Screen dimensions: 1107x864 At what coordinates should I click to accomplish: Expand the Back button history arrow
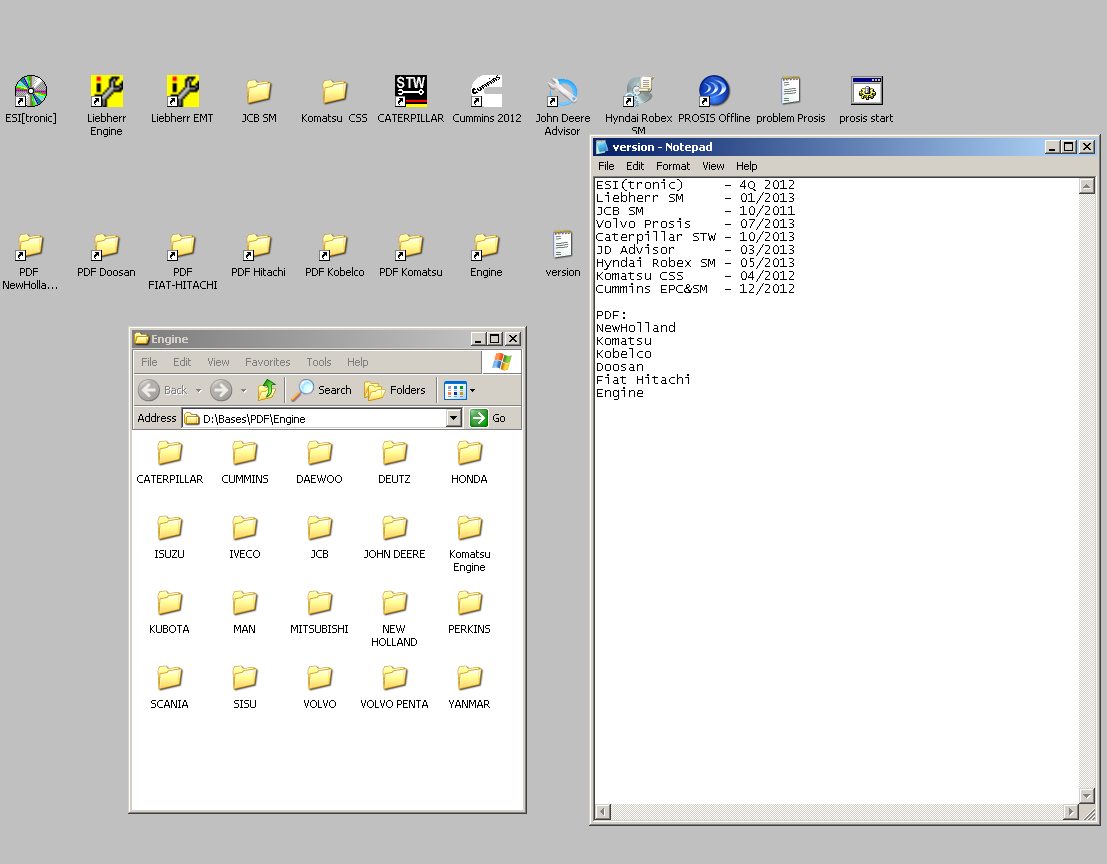(x=198, y=390)
